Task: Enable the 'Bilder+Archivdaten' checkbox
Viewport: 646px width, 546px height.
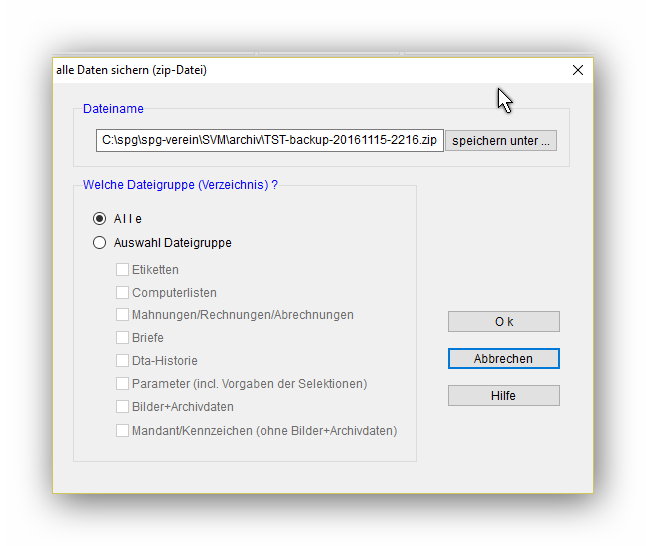Action: tap(122, 407)
